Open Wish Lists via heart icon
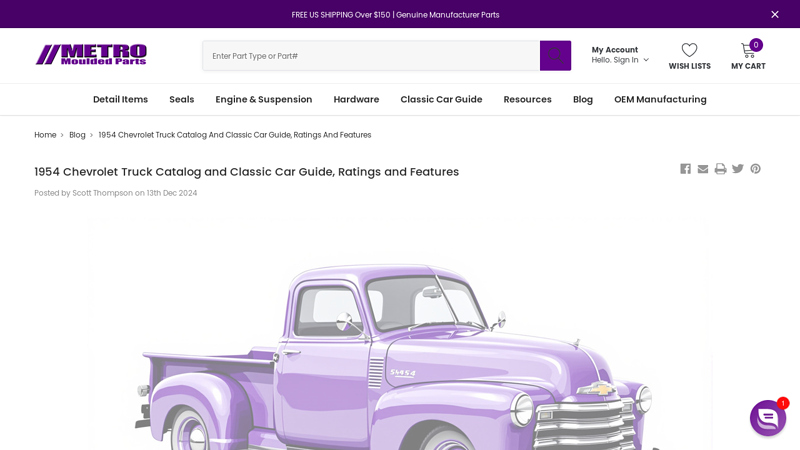 (689, 50)
